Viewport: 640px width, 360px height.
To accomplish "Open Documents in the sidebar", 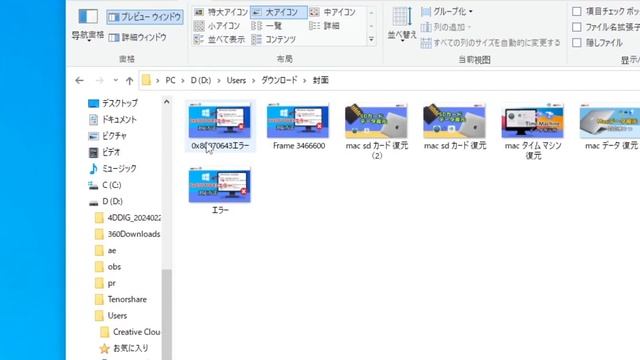I will pos(112,120).
